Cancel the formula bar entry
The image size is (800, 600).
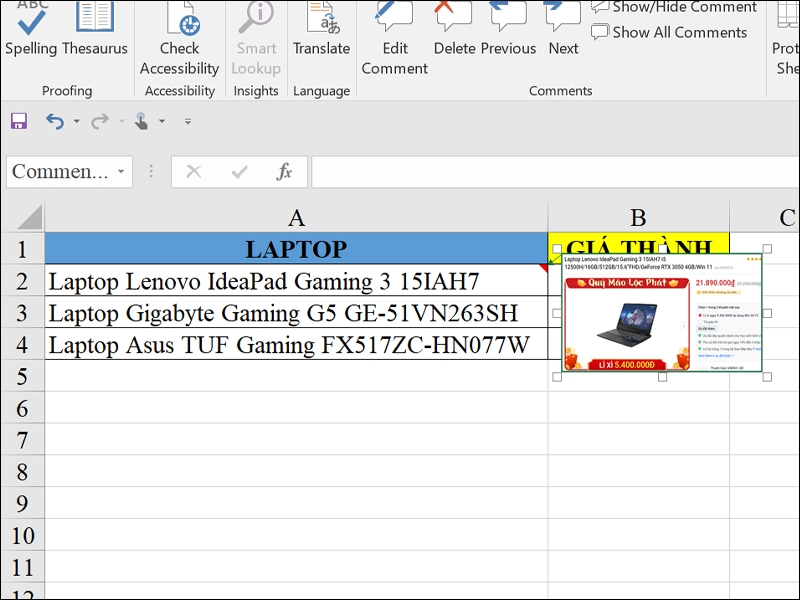(x=194, y=171)
